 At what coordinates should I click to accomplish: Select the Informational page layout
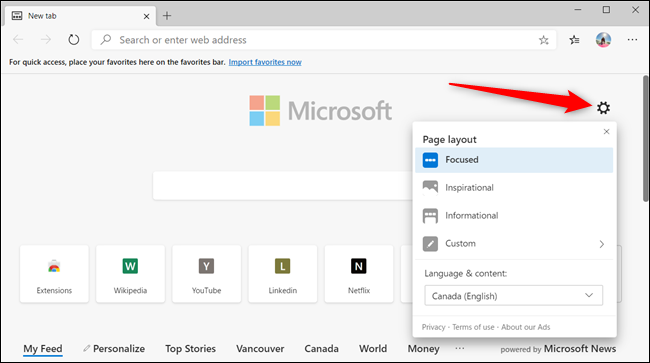click(x=514, y=215)
